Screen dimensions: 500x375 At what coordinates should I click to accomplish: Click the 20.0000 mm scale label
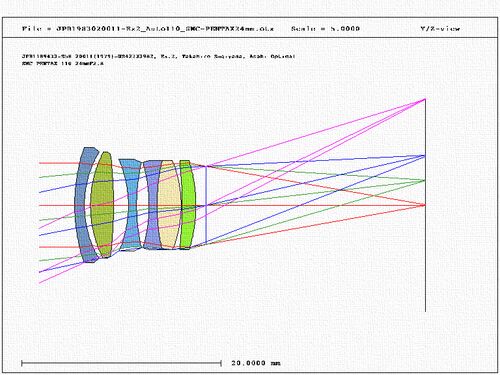[256, 363]
